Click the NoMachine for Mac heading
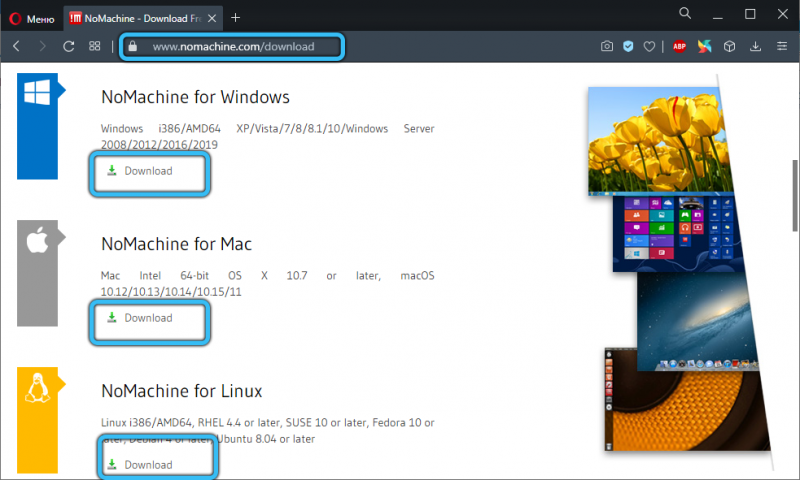The width and height of the screenshot is (800, 480). point(177,244)
